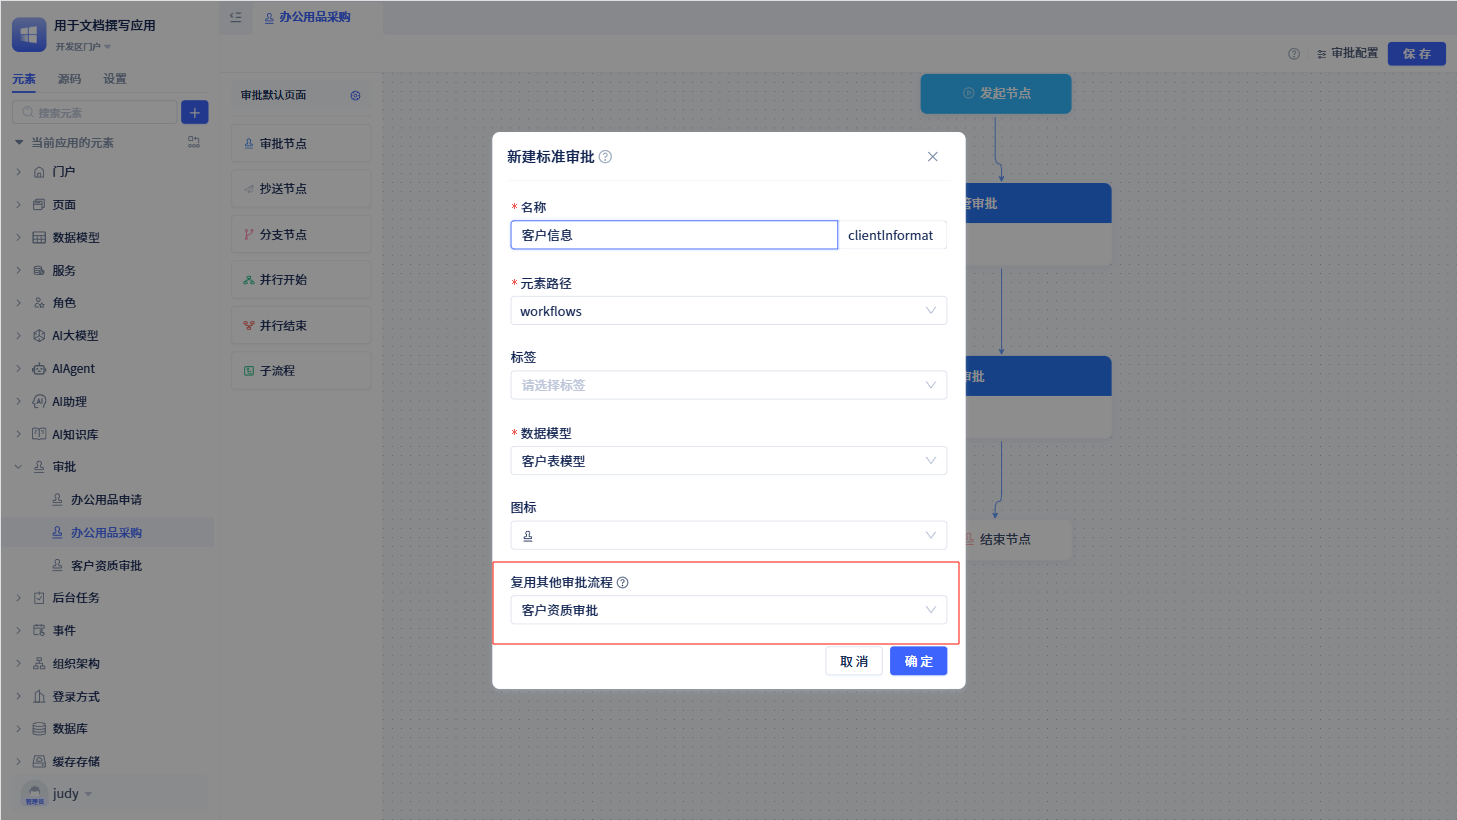The width and height of the screenshot is (1457, 820).
Task: Open the 办公用品申请 approval item
Action: click(x=107, y=500)
